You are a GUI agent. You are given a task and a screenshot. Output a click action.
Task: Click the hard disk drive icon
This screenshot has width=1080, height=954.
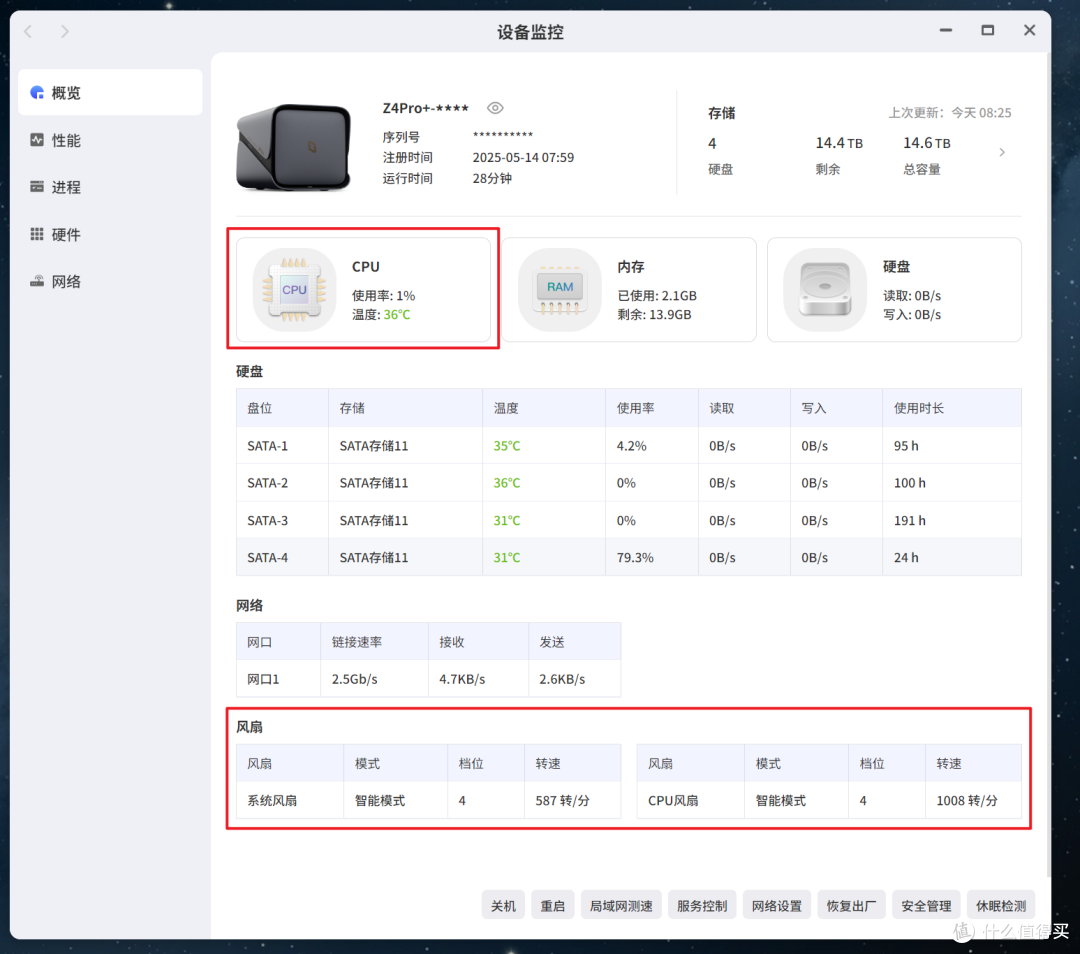825,290
